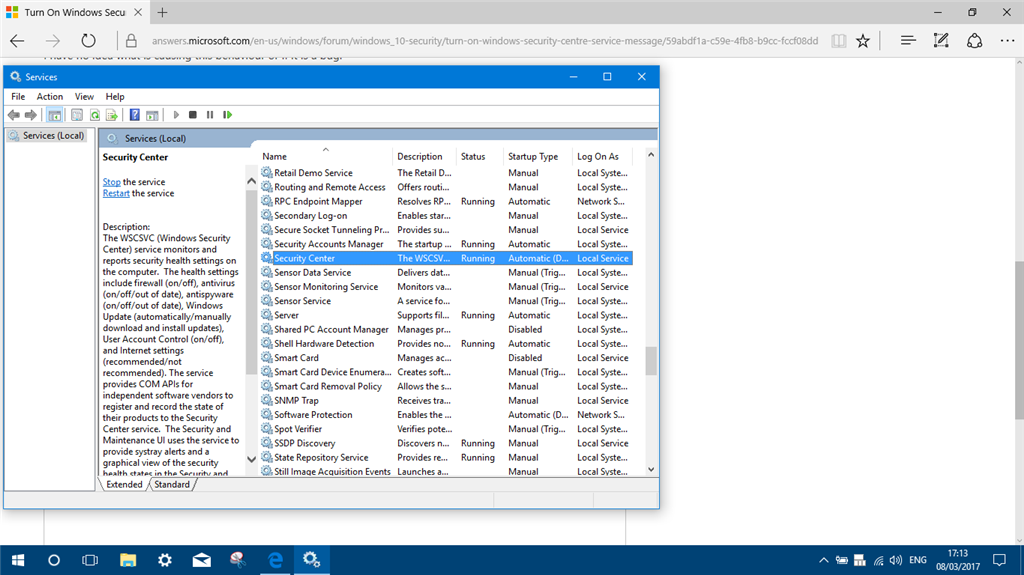Sort by Status column header
The width and height of the screenshot is (1024, 575).
(480, 156)
